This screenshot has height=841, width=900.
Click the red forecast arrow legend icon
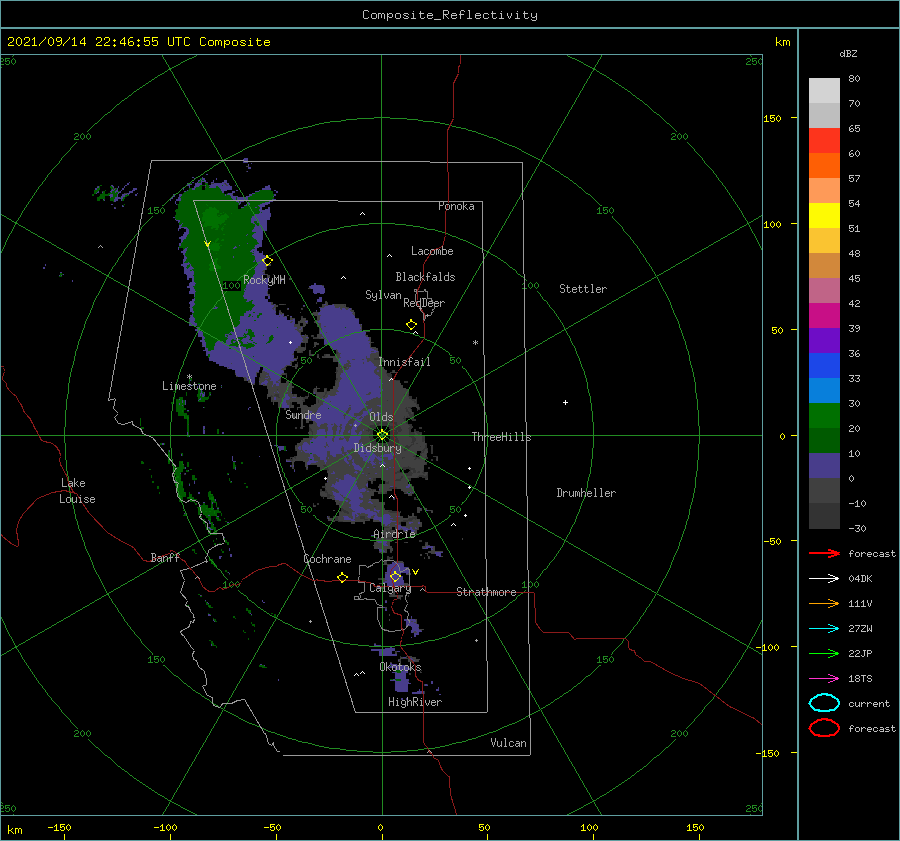coord(824,553)
